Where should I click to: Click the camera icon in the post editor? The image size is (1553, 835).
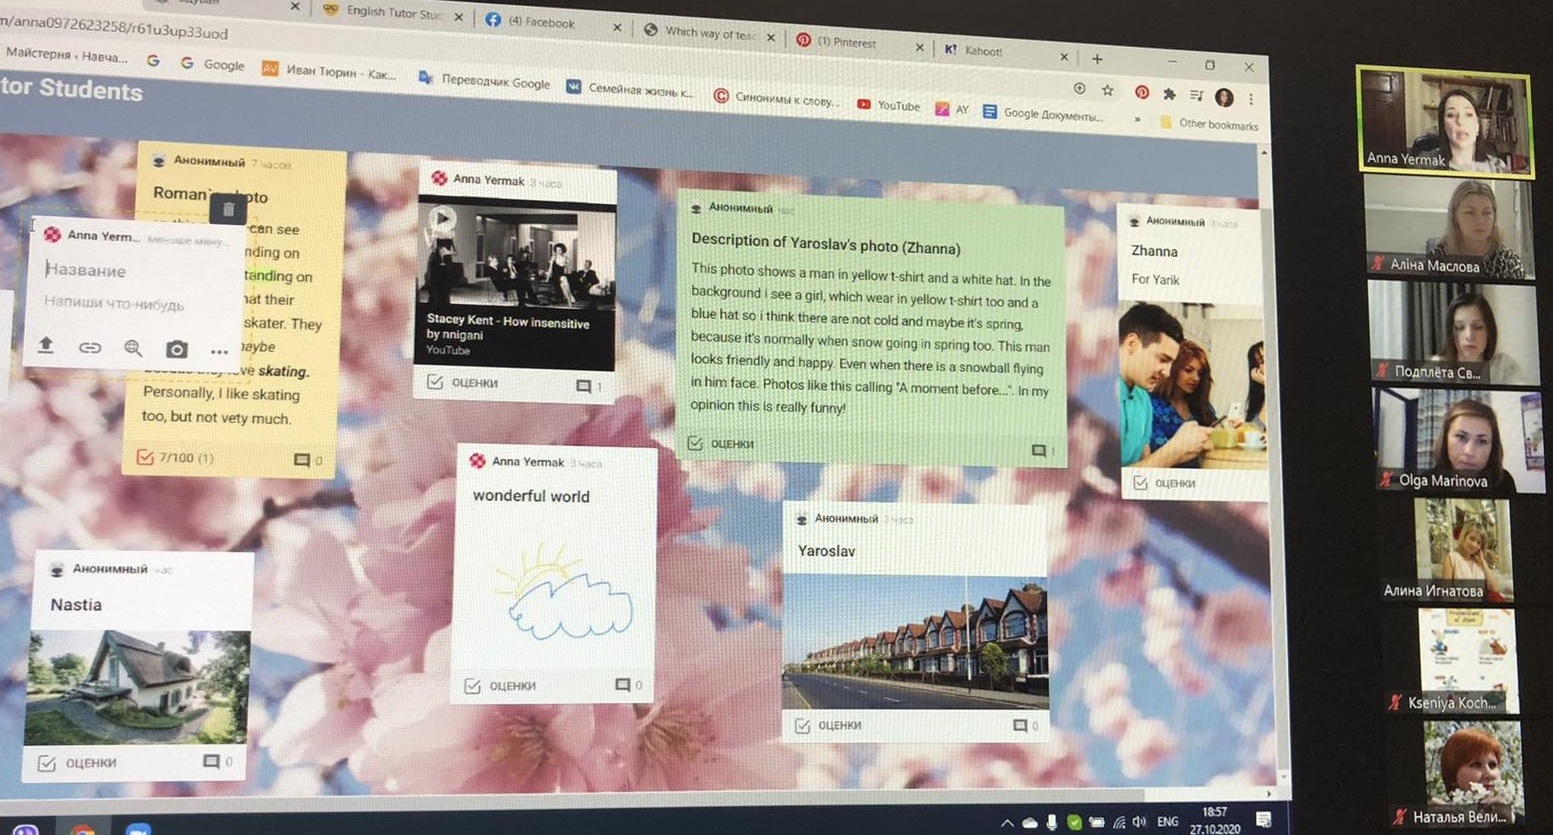point(176,349)
